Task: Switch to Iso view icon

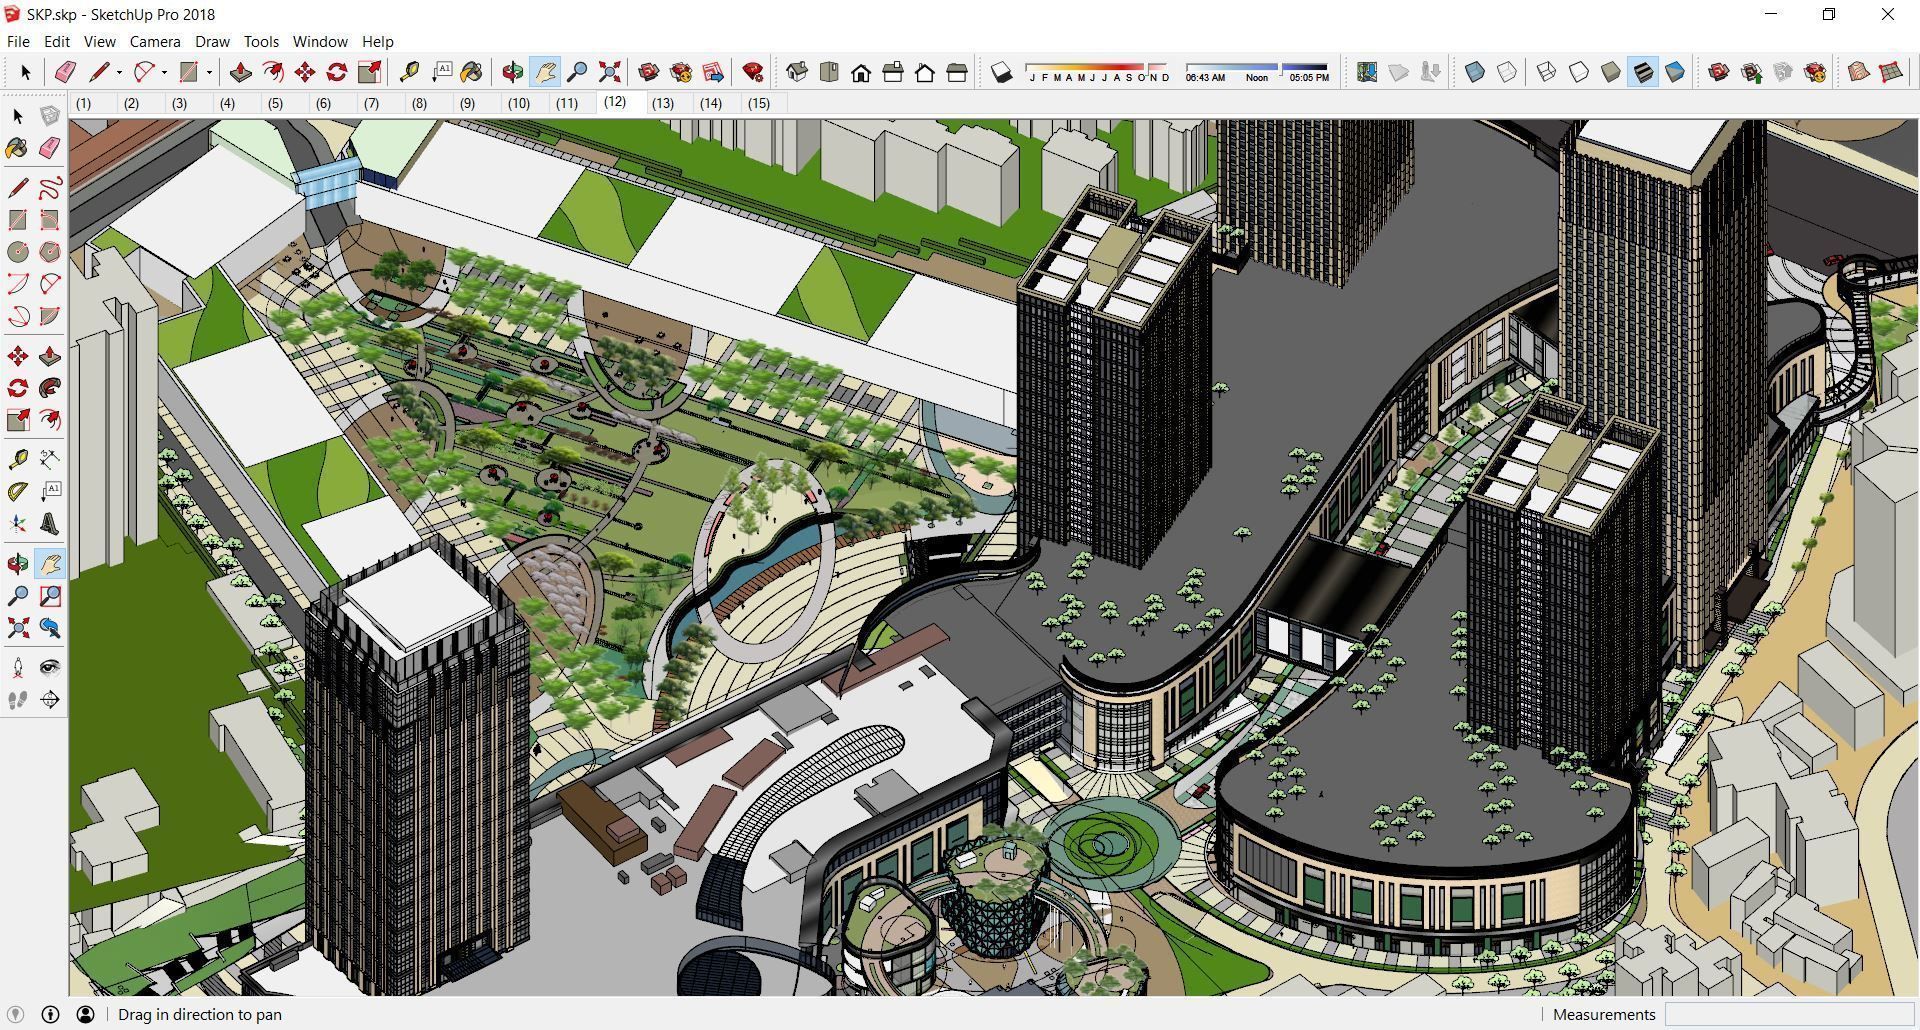Action: tap(797, 72)
